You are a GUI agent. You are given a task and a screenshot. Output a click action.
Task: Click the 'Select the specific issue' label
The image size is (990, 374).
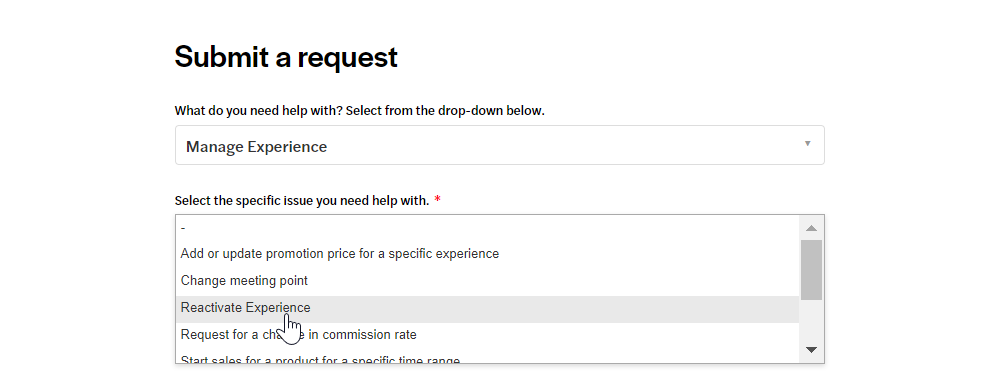302,201
